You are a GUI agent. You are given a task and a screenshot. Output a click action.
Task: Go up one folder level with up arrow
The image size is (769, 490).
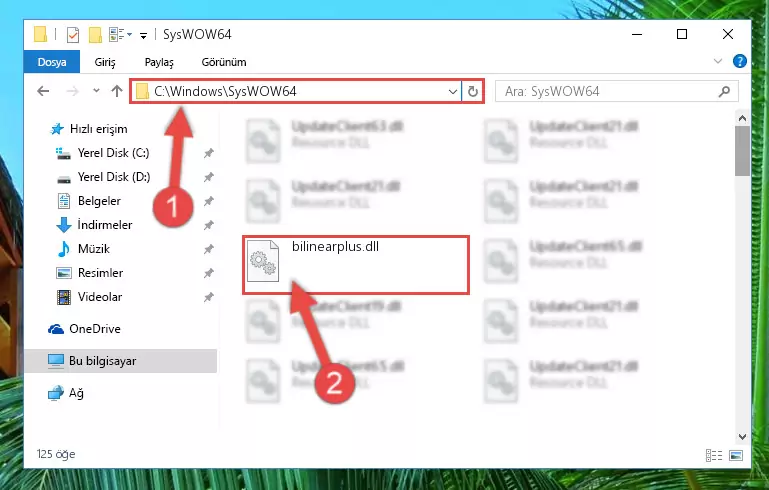[117, 91]
